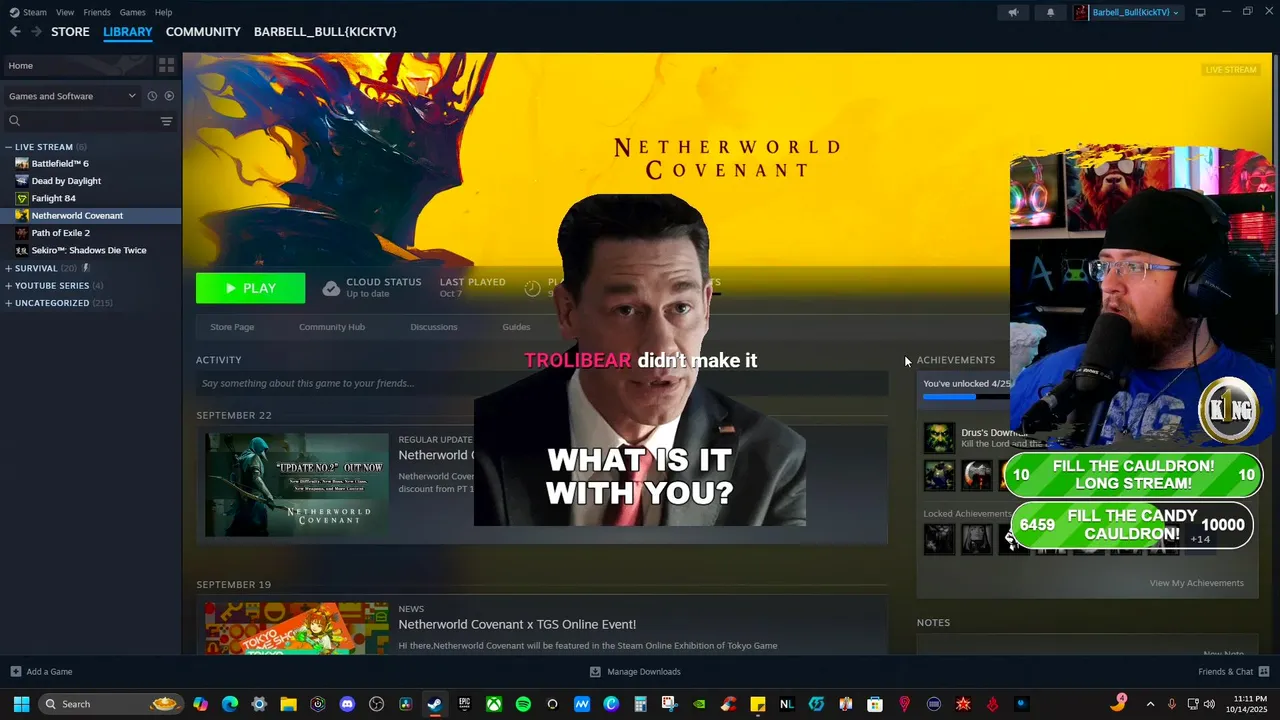The image size is (1280, 720).
Task: Open first locked achievement icon
Action: tap(939, 539)
